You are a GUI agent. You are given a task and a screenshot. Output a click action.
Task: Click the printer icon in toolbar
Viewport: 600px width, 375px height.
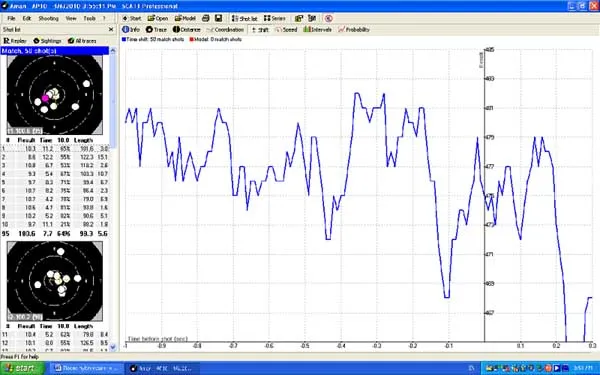coord(206,18)
